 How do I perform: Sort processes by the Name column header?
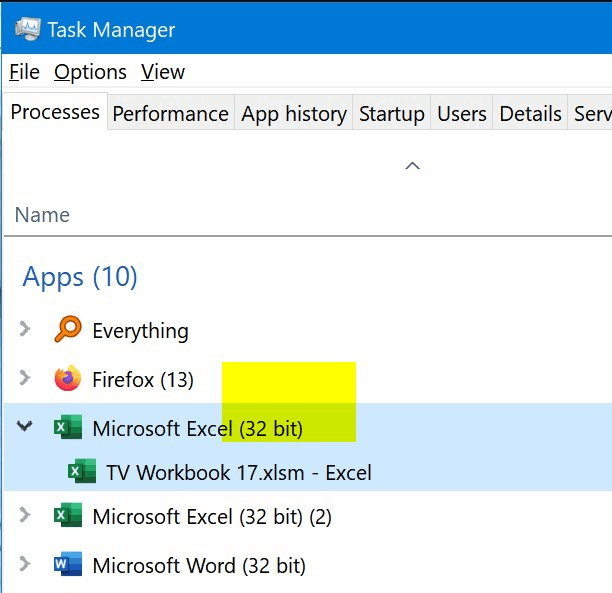click(x=42, y=215)
